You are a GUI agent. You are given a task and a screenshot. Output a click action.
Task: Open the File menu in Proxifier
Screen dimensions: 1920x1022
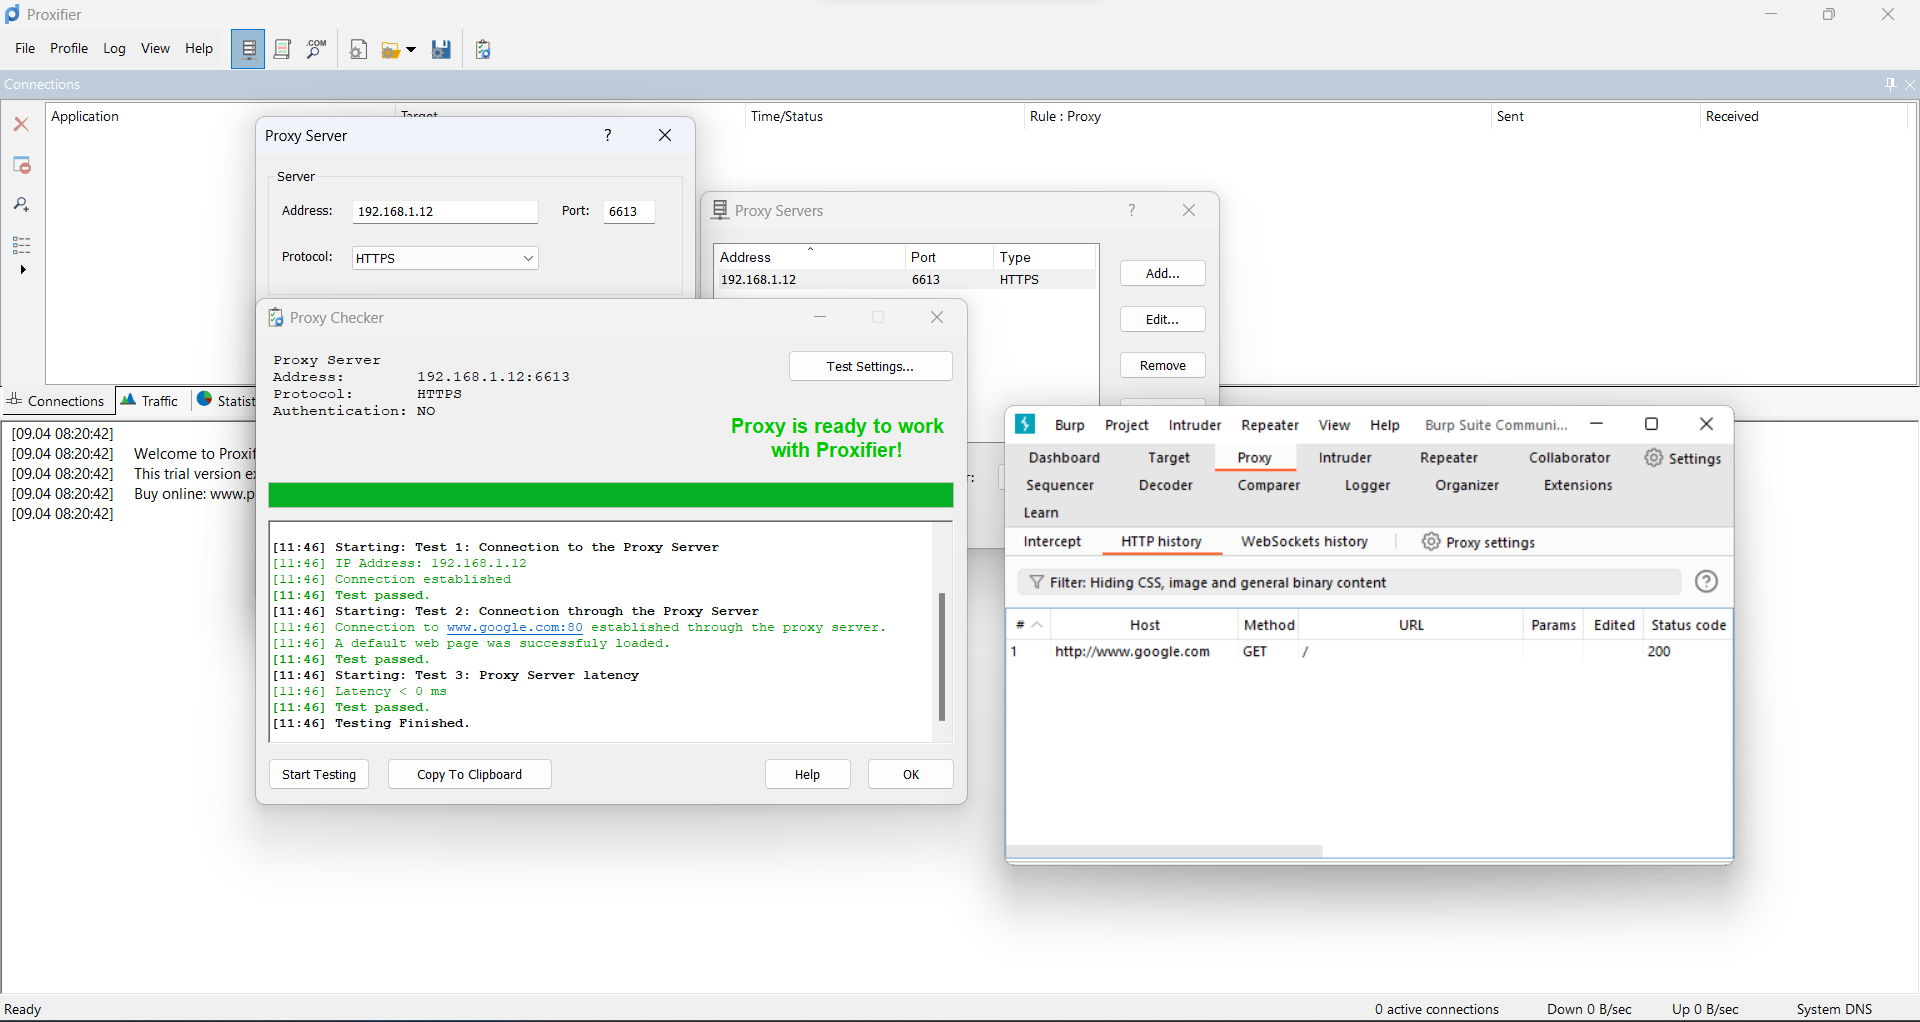[25, 48]
